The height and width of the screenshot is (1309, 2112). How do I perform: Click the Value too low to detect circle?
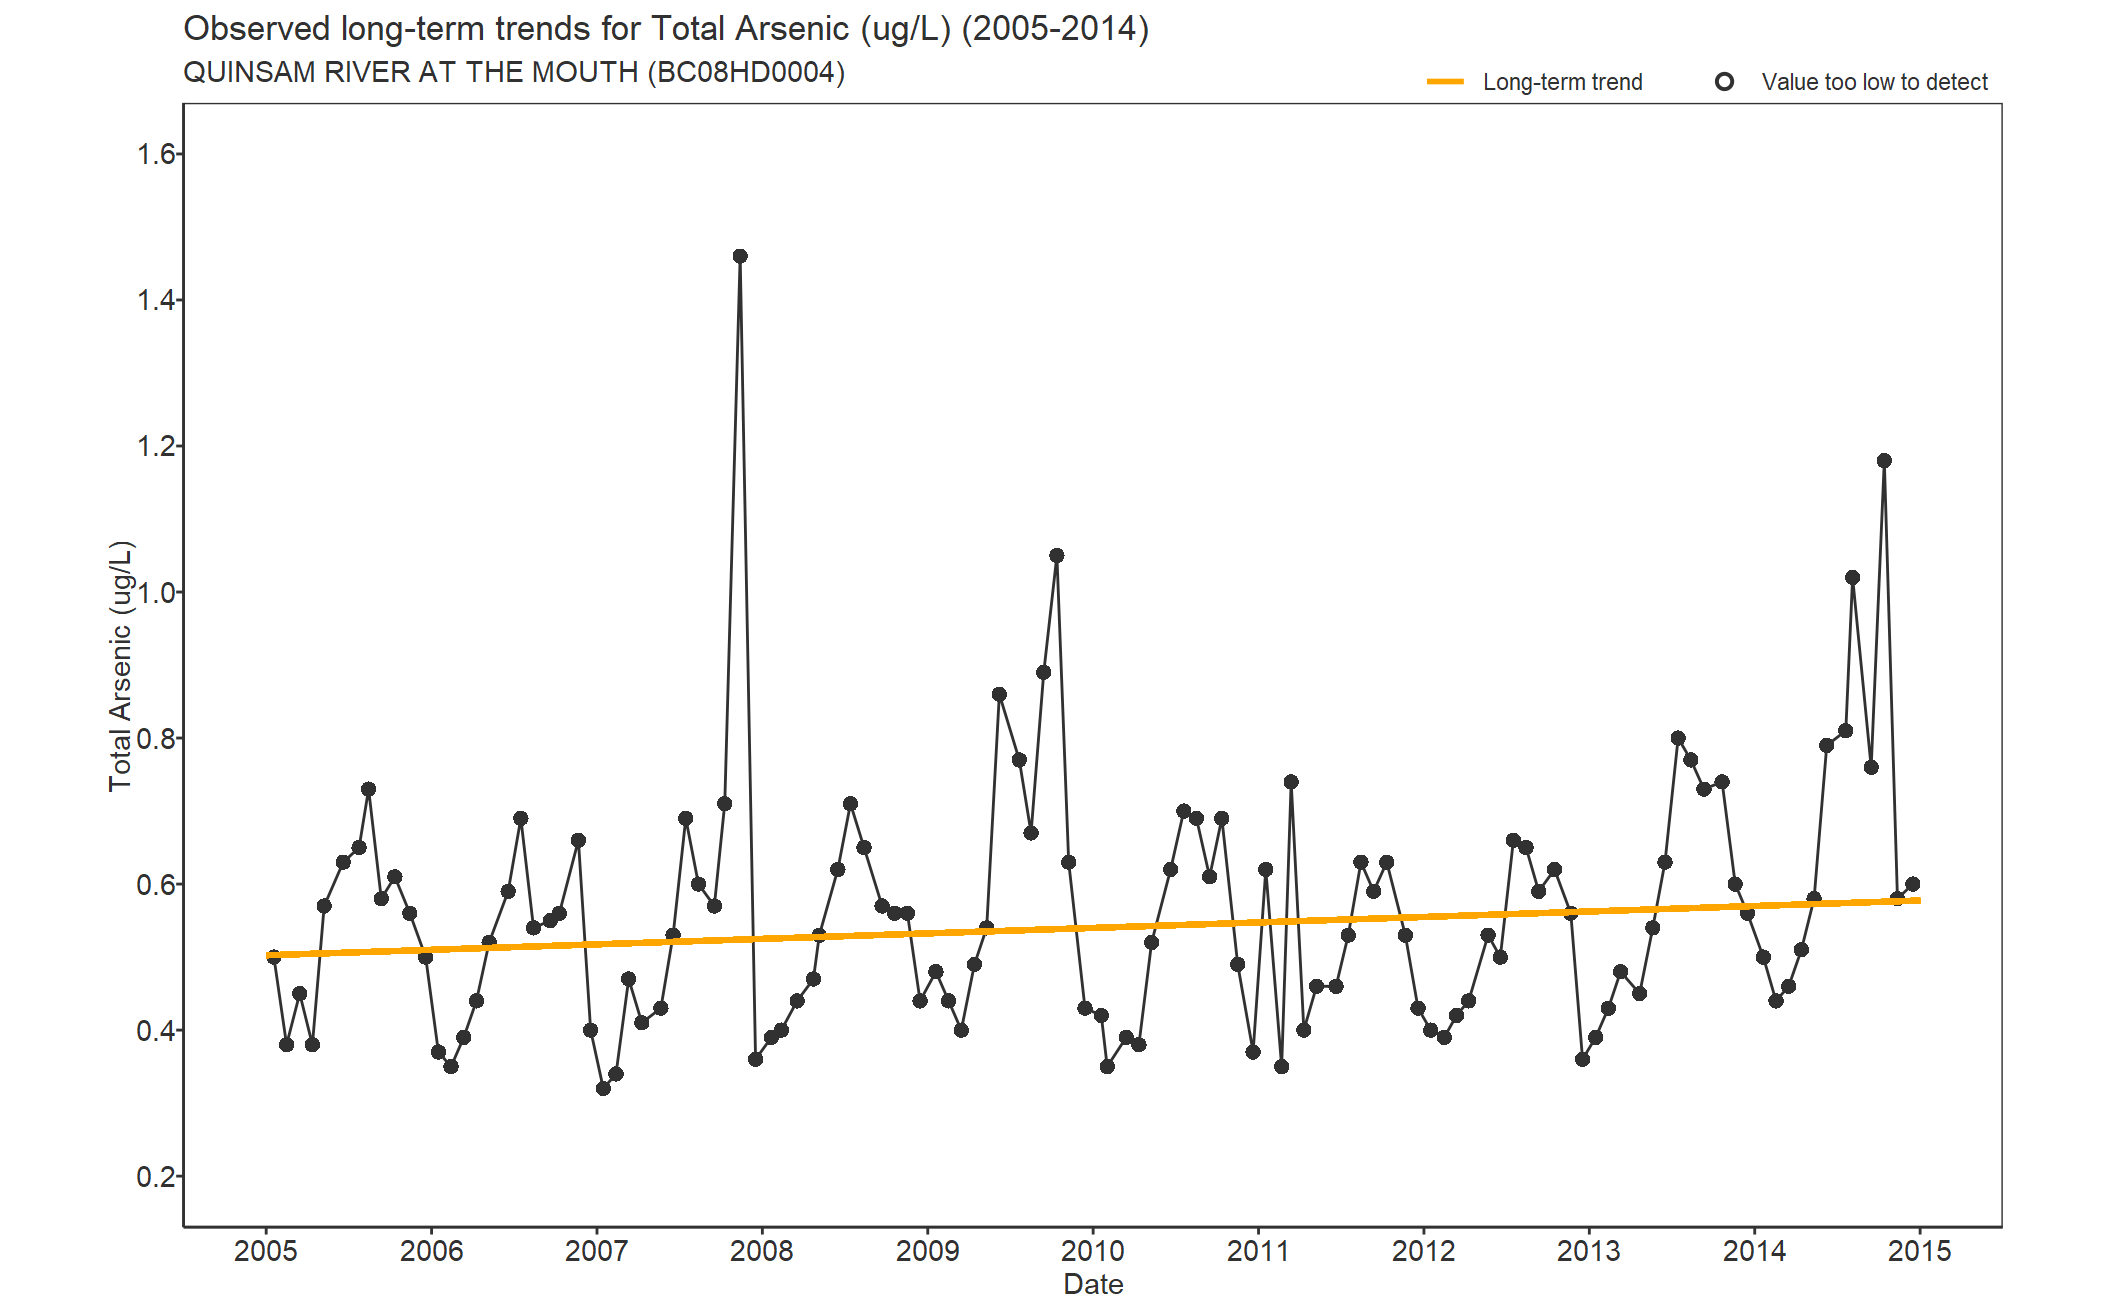(x=1724, y=82)
